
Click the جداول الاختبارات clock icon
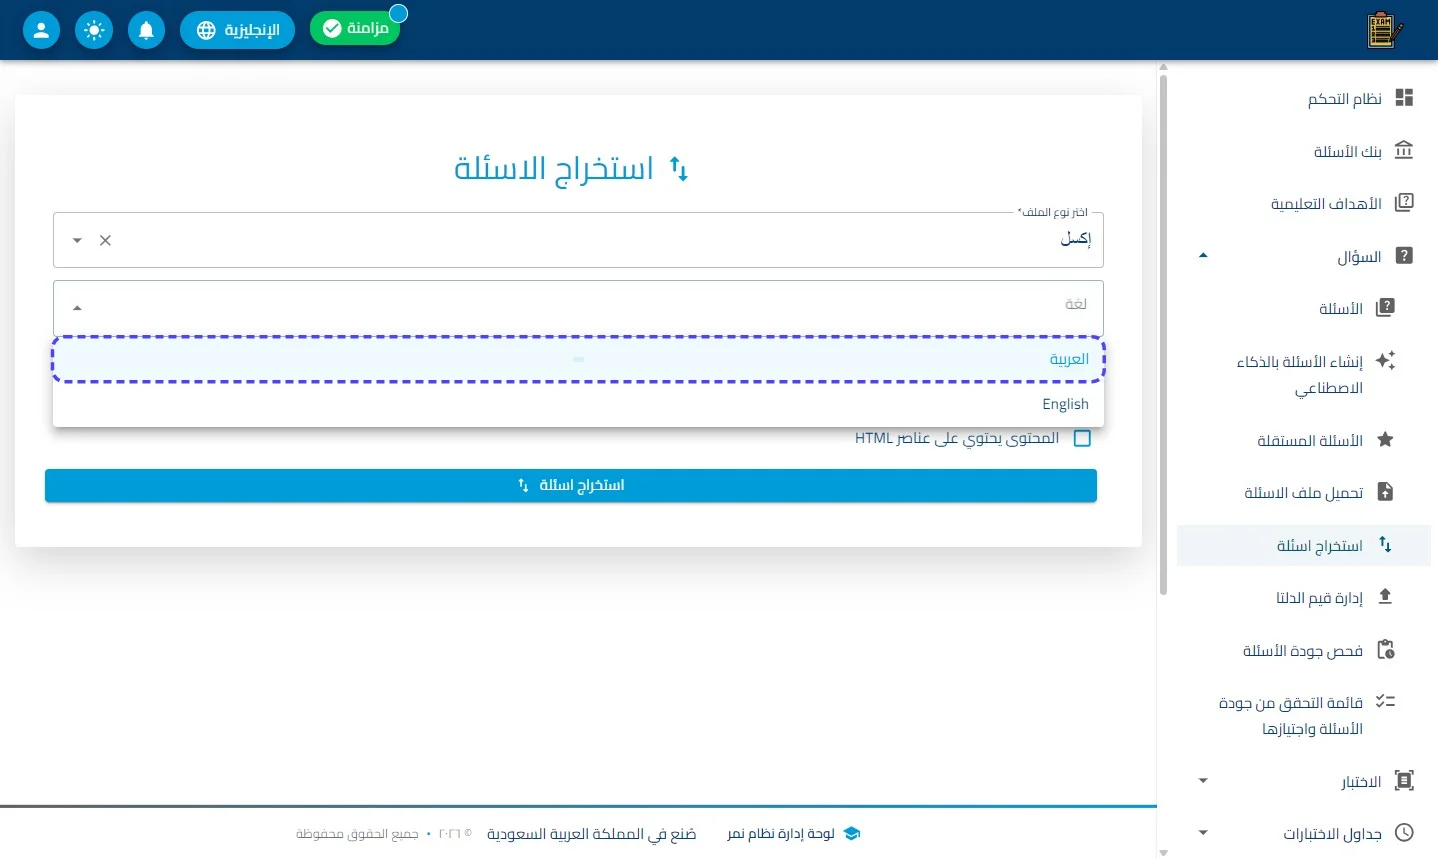point(1404,833)
